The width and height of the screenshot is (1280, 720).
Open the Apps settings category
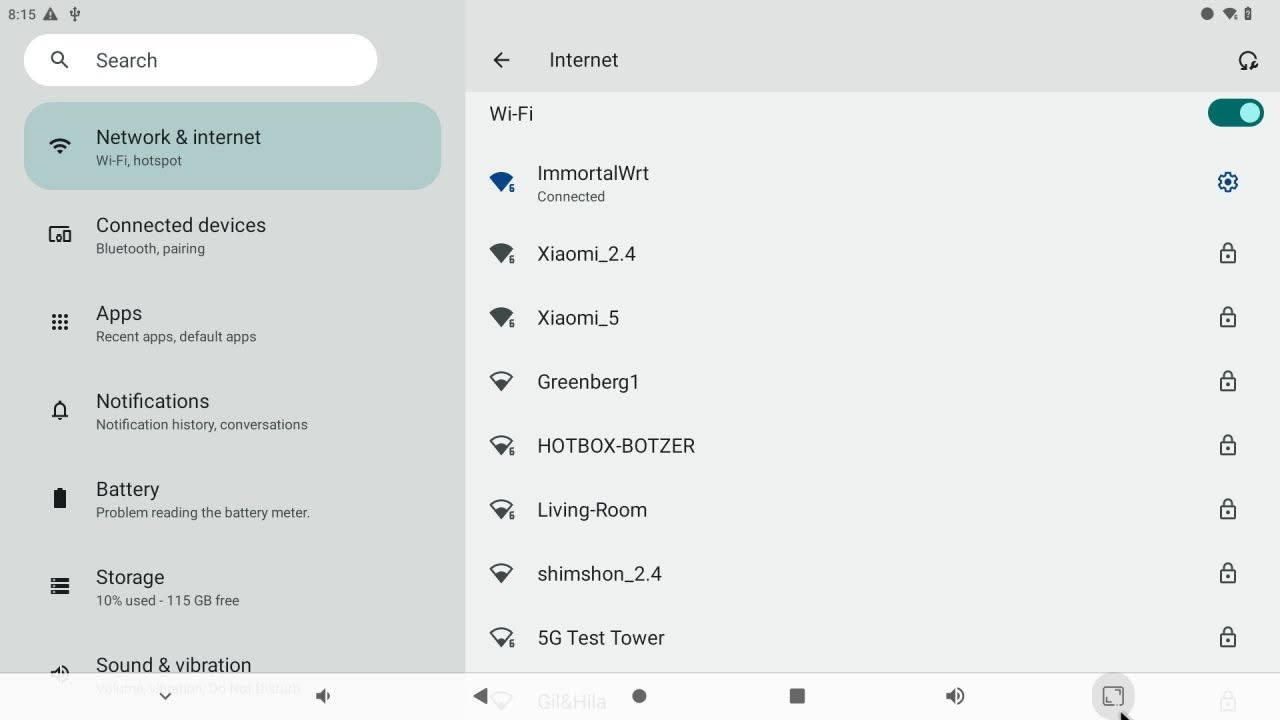click(x=232, y=323)
